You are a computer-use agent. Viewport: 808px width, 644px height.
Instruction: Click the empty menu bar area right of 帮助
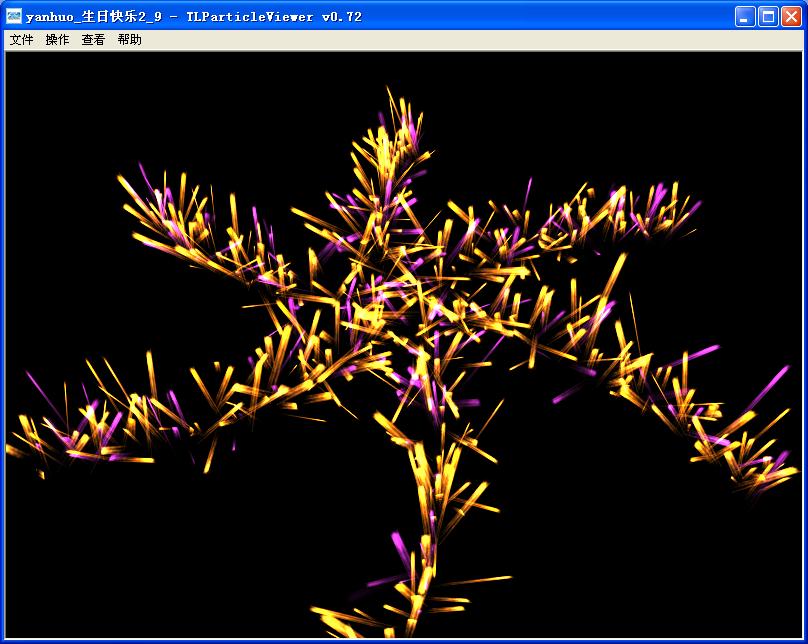464,40
